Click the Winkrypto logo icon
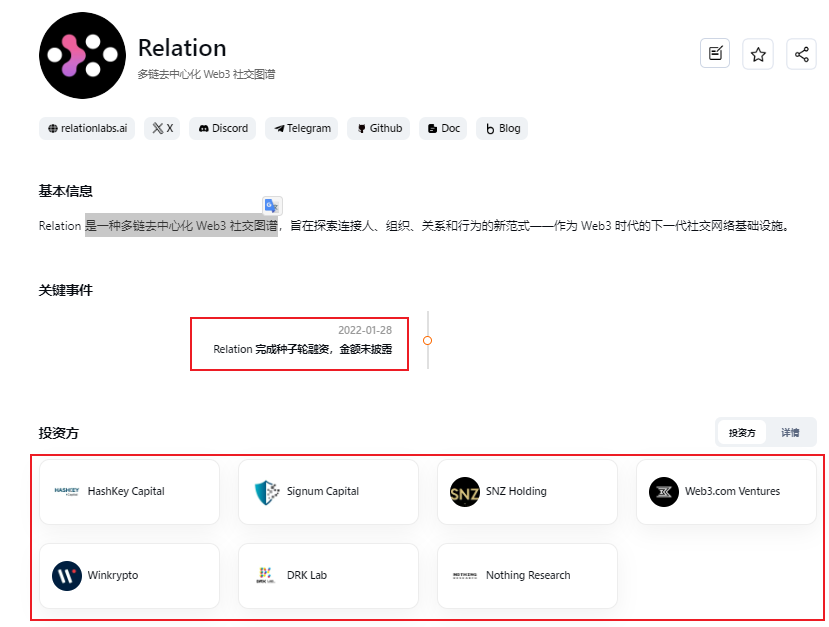This screenshot has height=627, width=829. coord(67,576)
